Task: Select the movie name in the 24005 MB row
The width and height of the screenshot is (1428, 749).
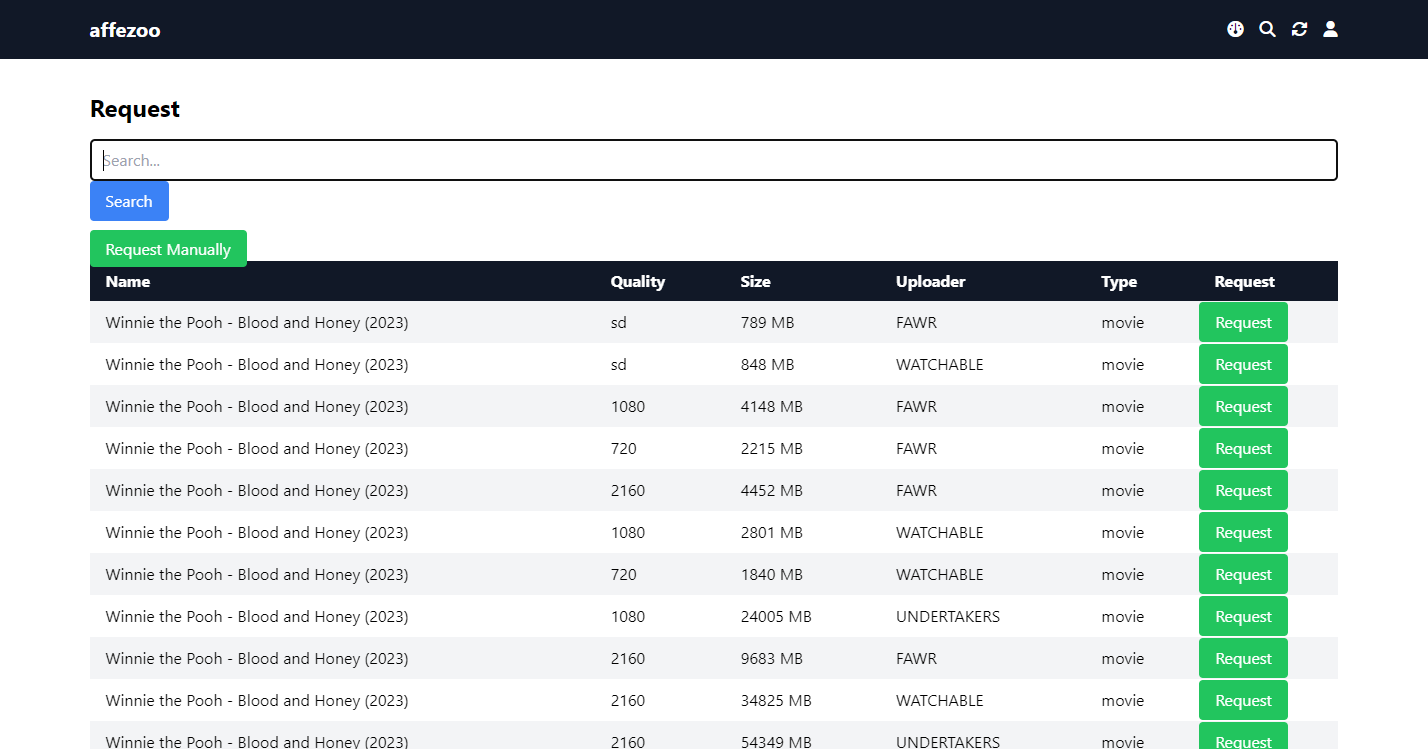Action: 257,616
